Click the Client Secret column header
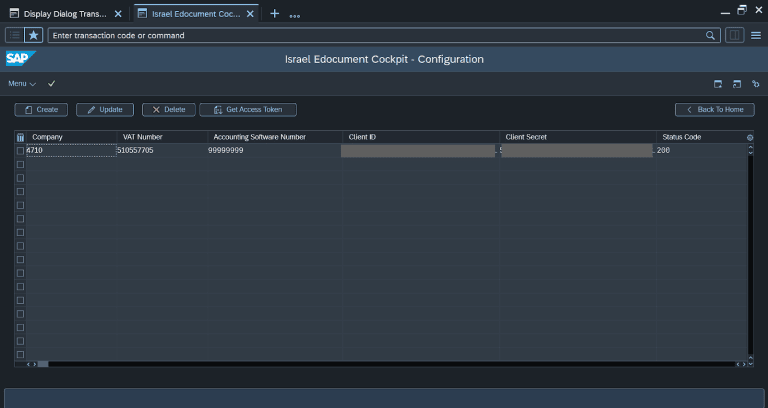The width and height of the screenshot is (768, 408). click(578, 137)
